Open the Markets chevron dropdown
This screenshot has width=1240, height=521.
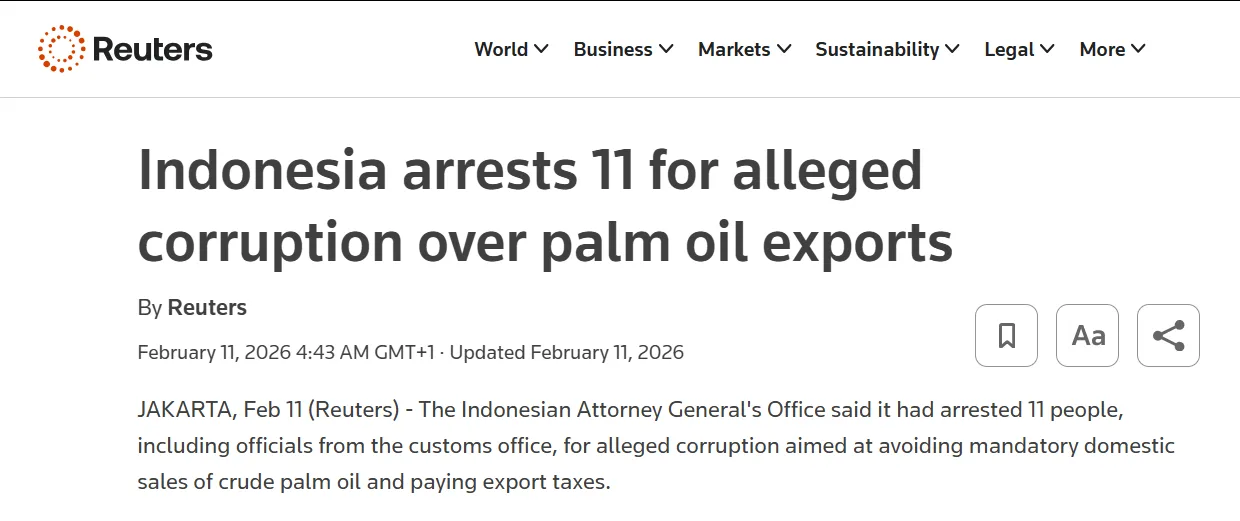click(784, 49)
